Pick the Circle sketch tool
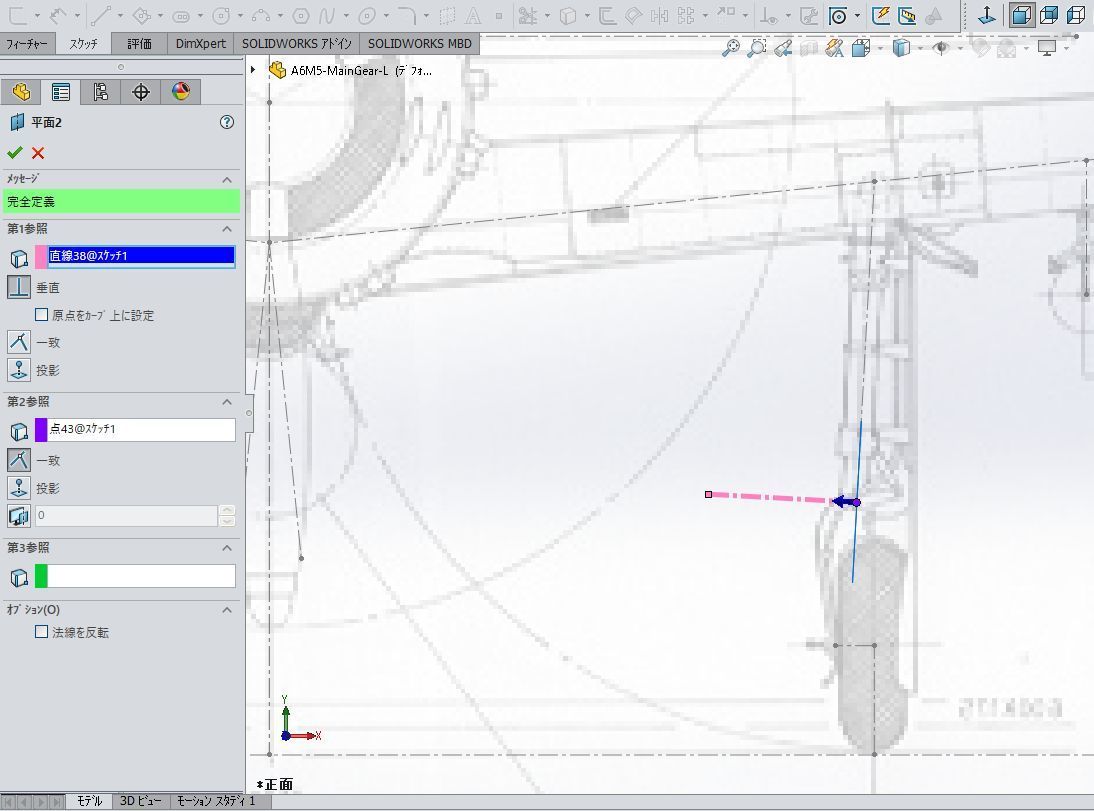 point(221,15)
